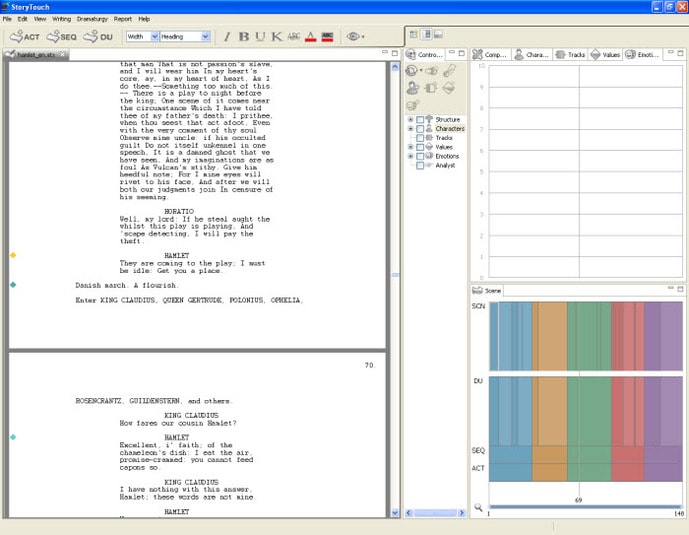
Task: Minimize the script editor panel
Action: coord(385,53)
